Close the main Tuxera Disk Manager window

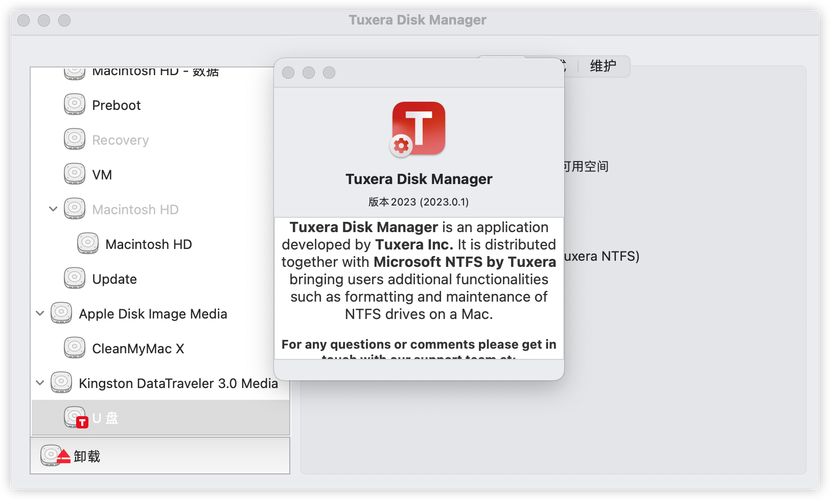24,20
